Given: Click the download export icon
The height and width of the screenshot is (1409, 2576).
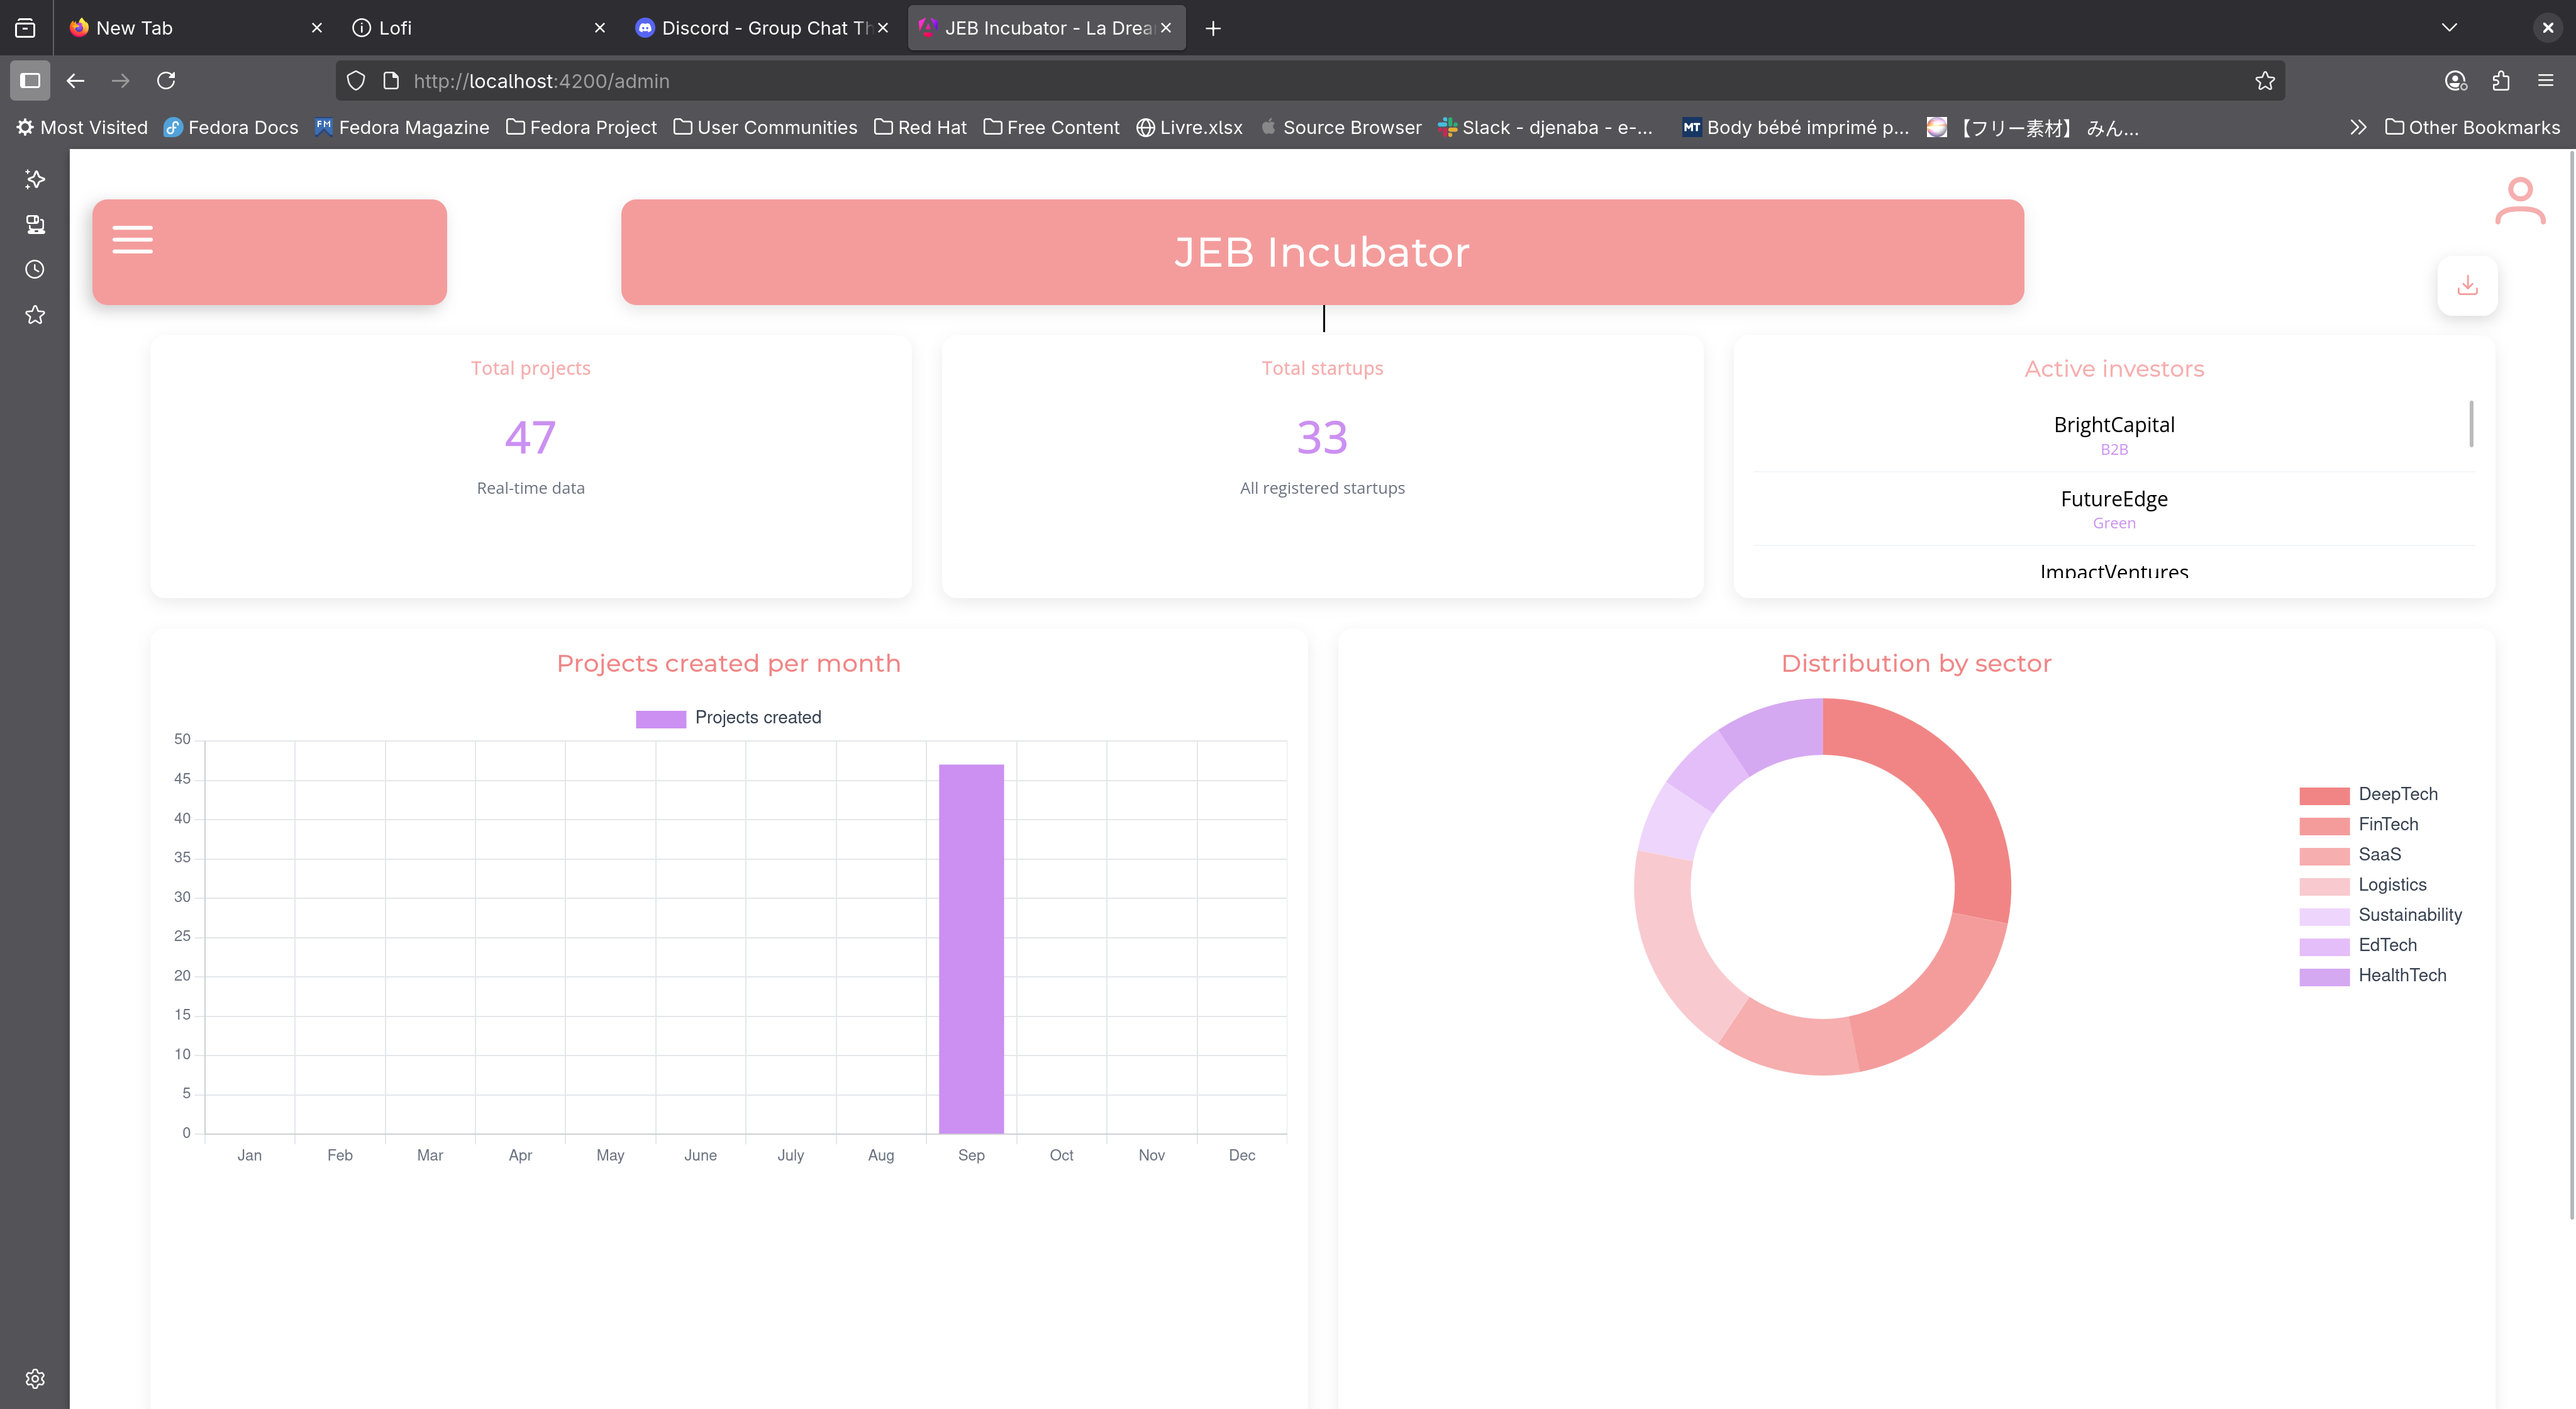Looking at the screenshot, I should (x=2467, y=286).
